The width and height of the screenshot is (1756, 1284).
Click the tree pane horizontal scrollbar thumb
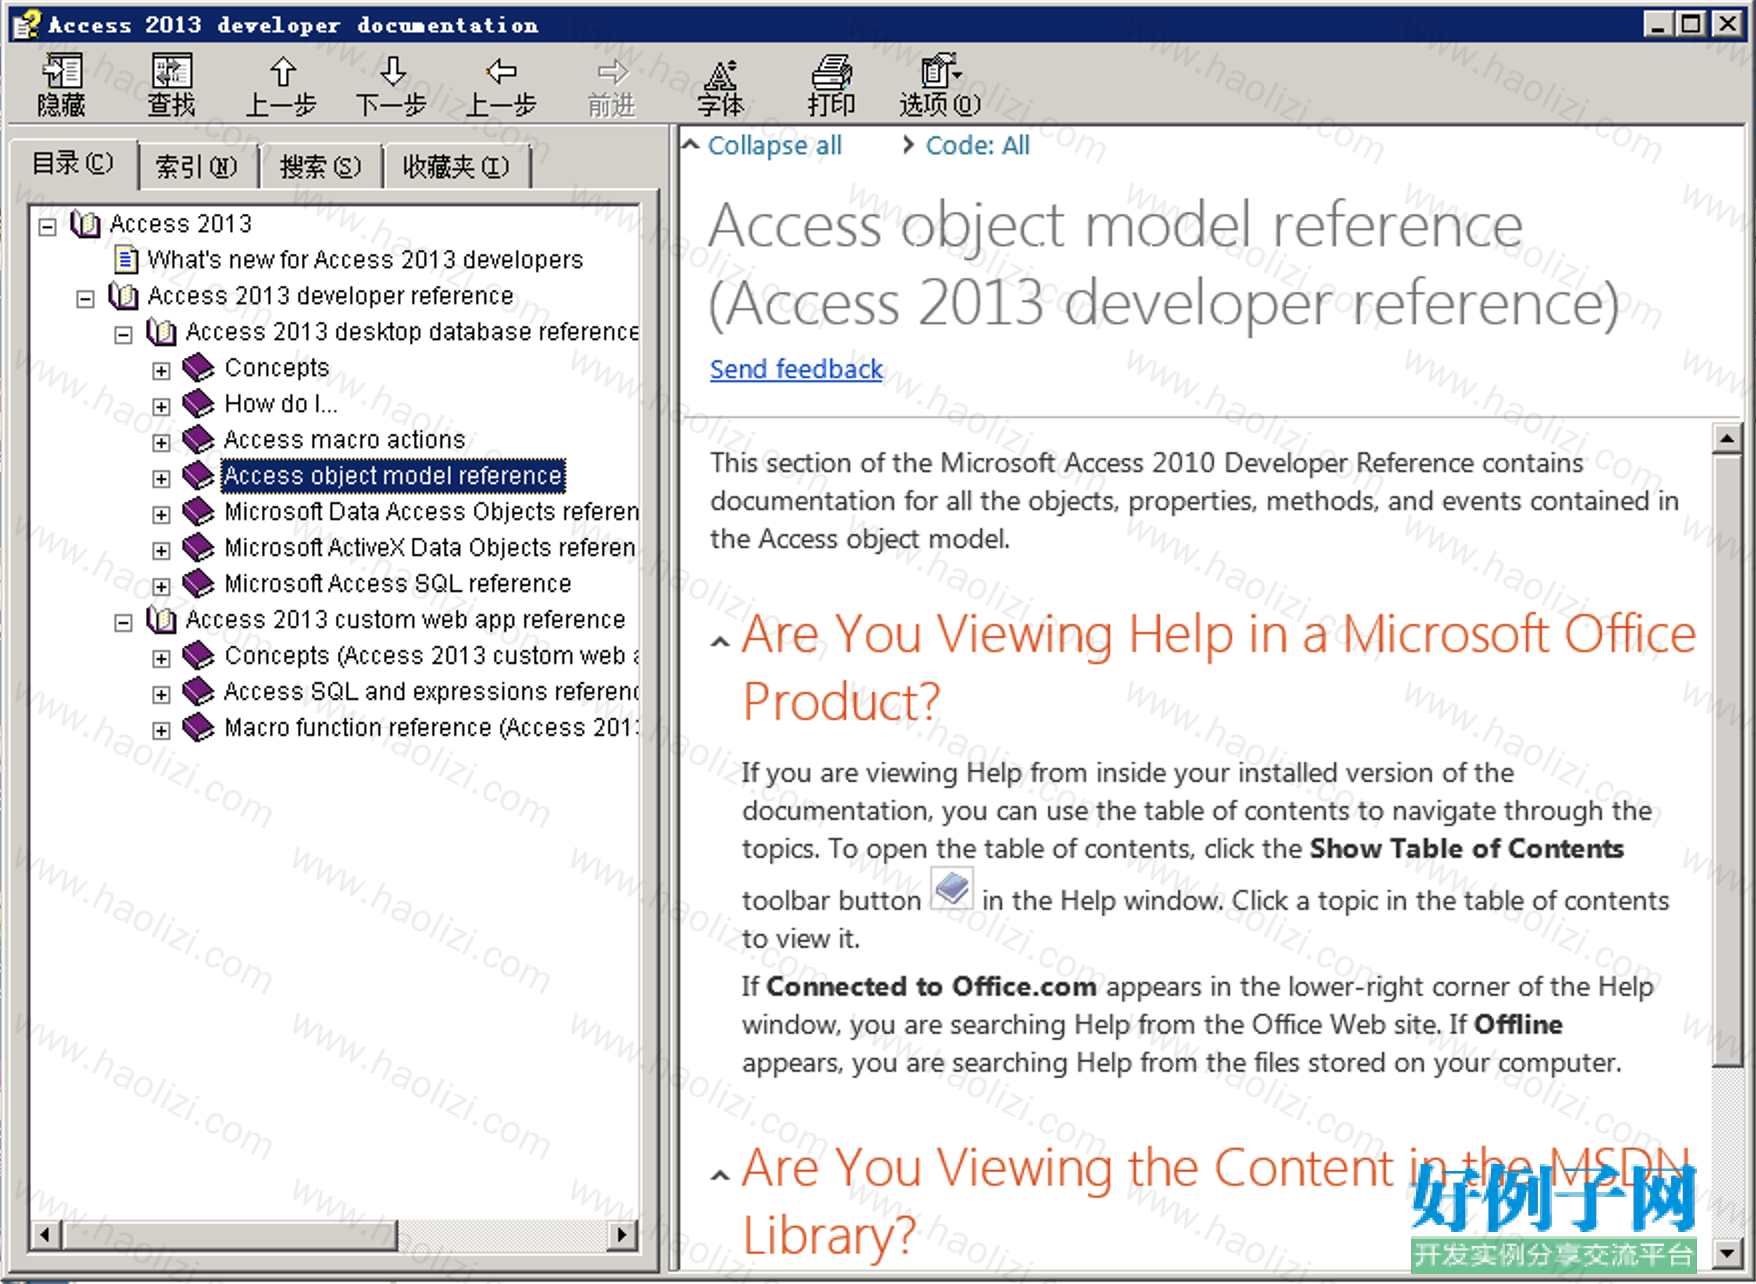pos(229,1235)
